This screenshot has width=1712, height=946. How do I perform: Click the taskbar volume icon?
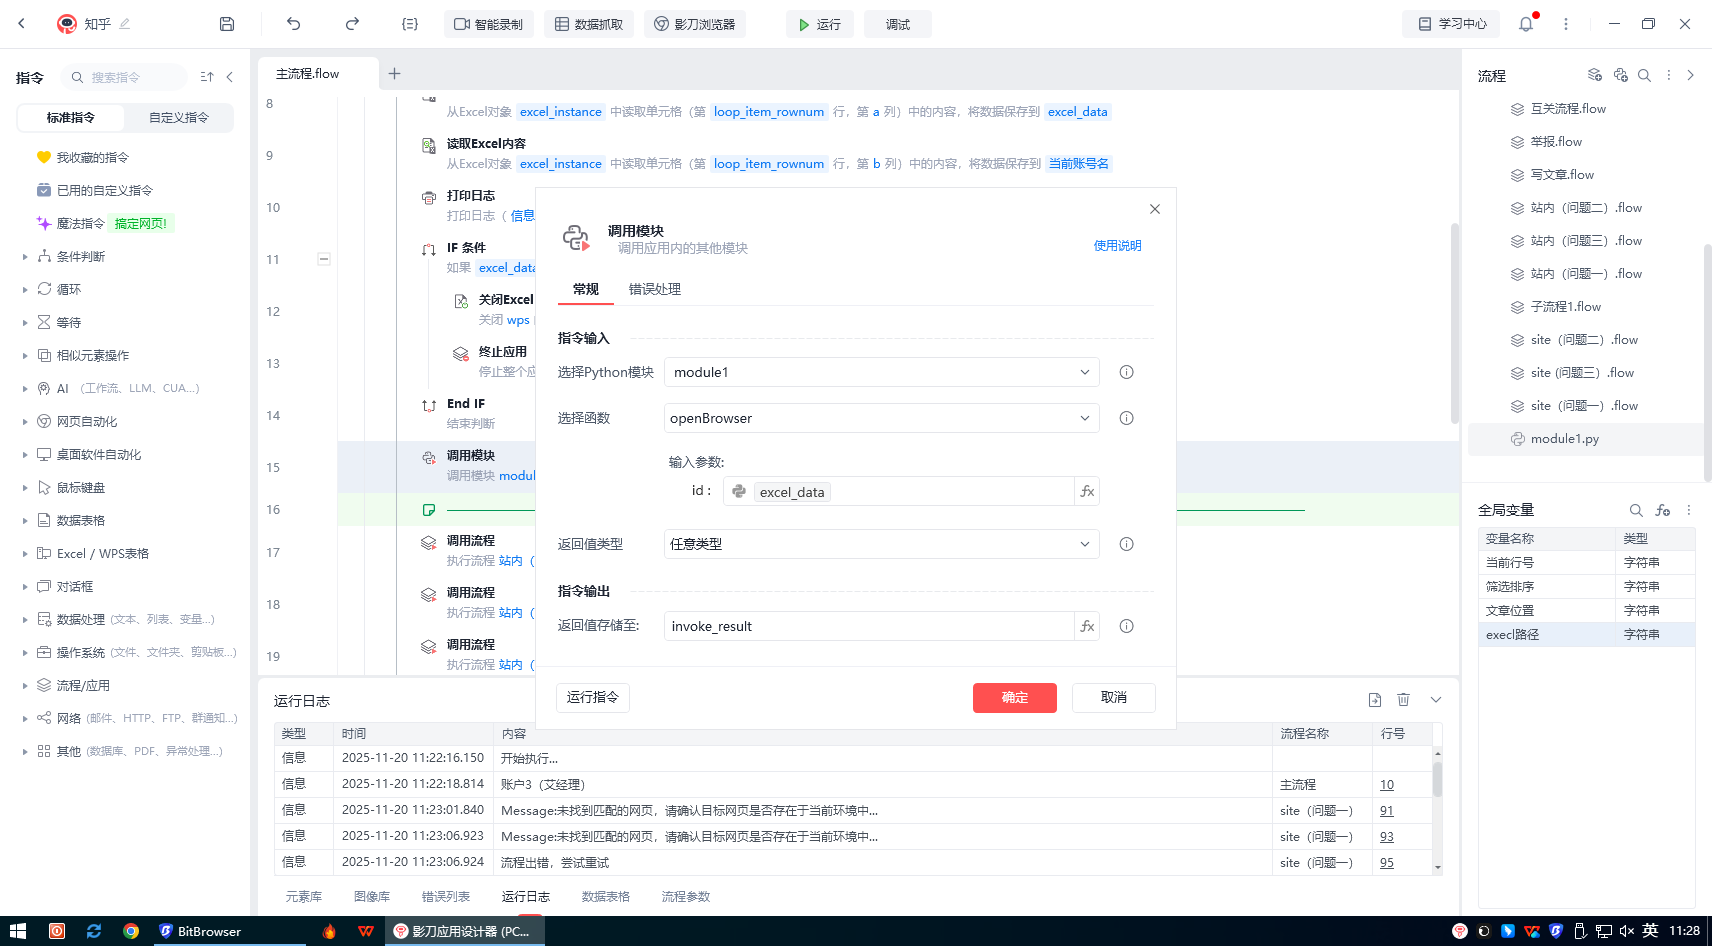click(x=1626, y=931)
